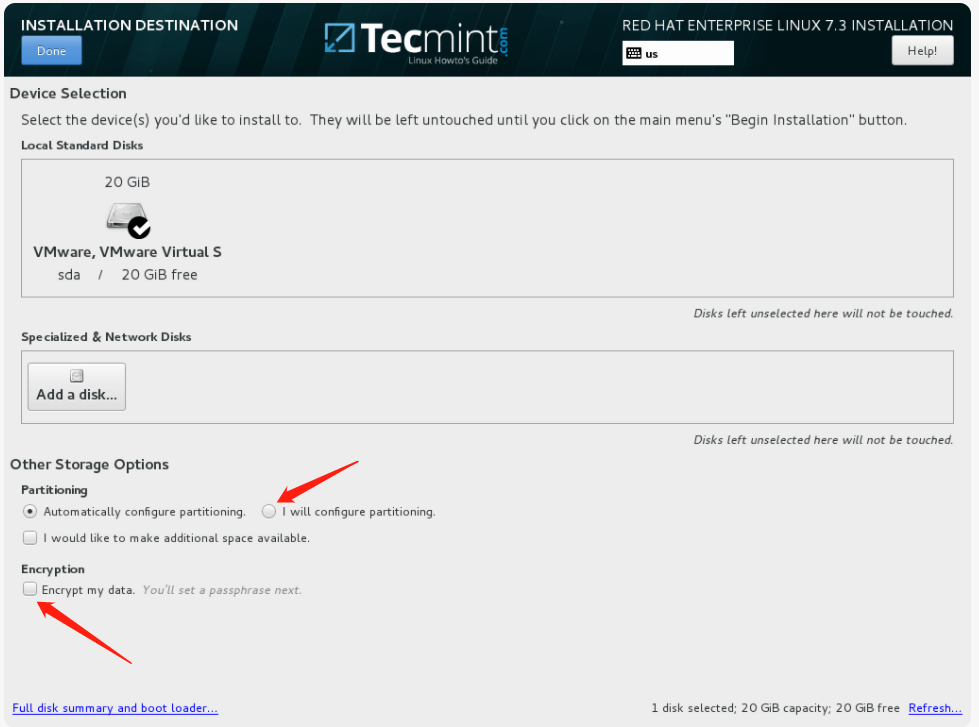Click the Device Selection heading
Screen dimensions: 979x727
tap(68, 94)
